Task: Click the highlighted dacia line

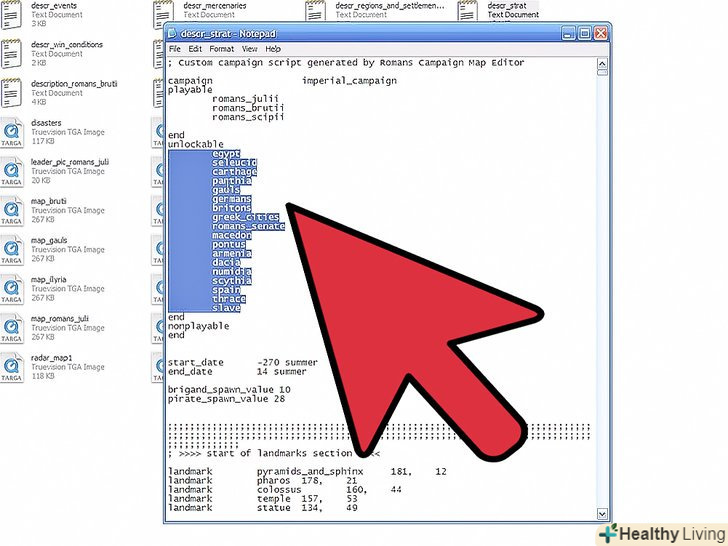Action: coord(226,262)
